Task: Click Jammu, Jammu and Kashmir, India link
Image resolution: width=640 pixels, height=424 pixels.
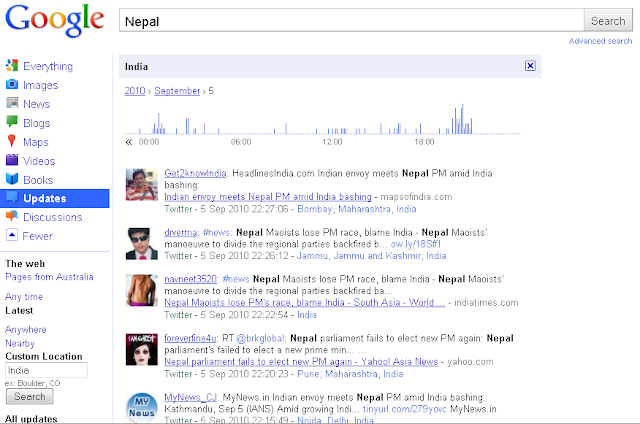Action: (x=371, y=256)
